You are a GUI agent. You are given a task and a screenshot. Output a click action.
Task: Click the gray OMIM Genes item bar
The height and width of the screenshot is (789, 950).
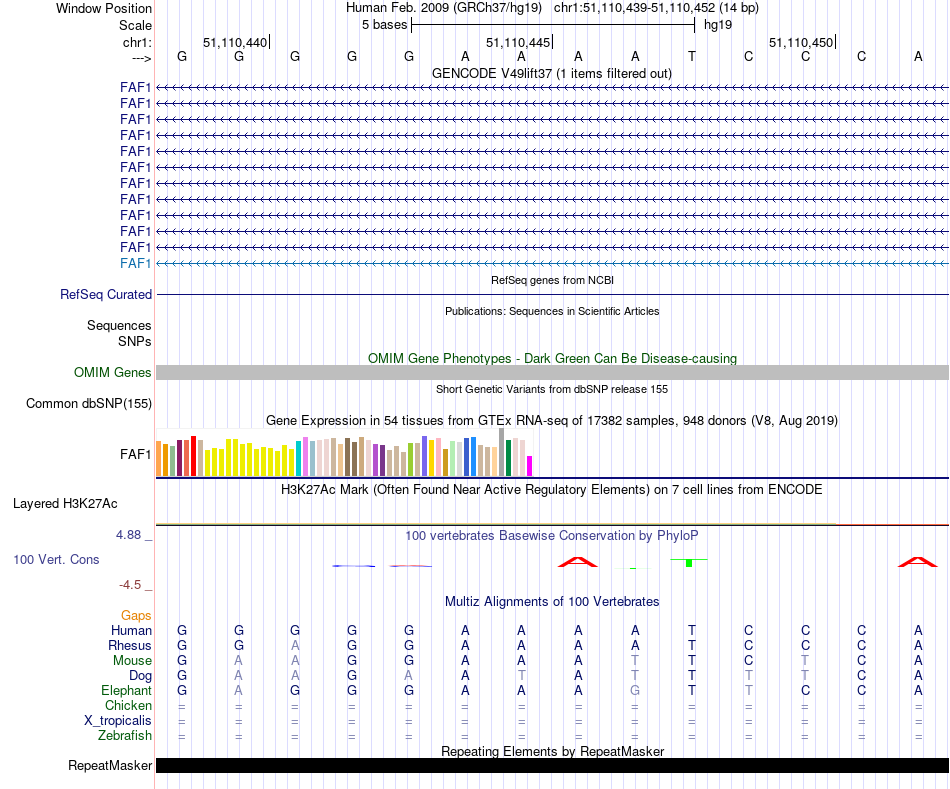(x=552, y=373)
